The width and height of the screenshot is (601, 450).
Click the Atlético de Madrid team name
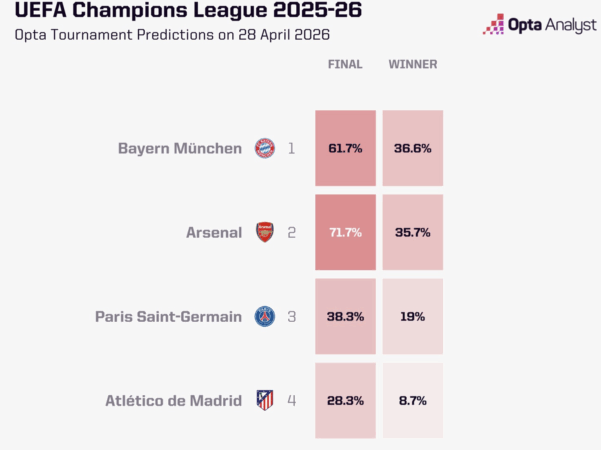point(174,400)
